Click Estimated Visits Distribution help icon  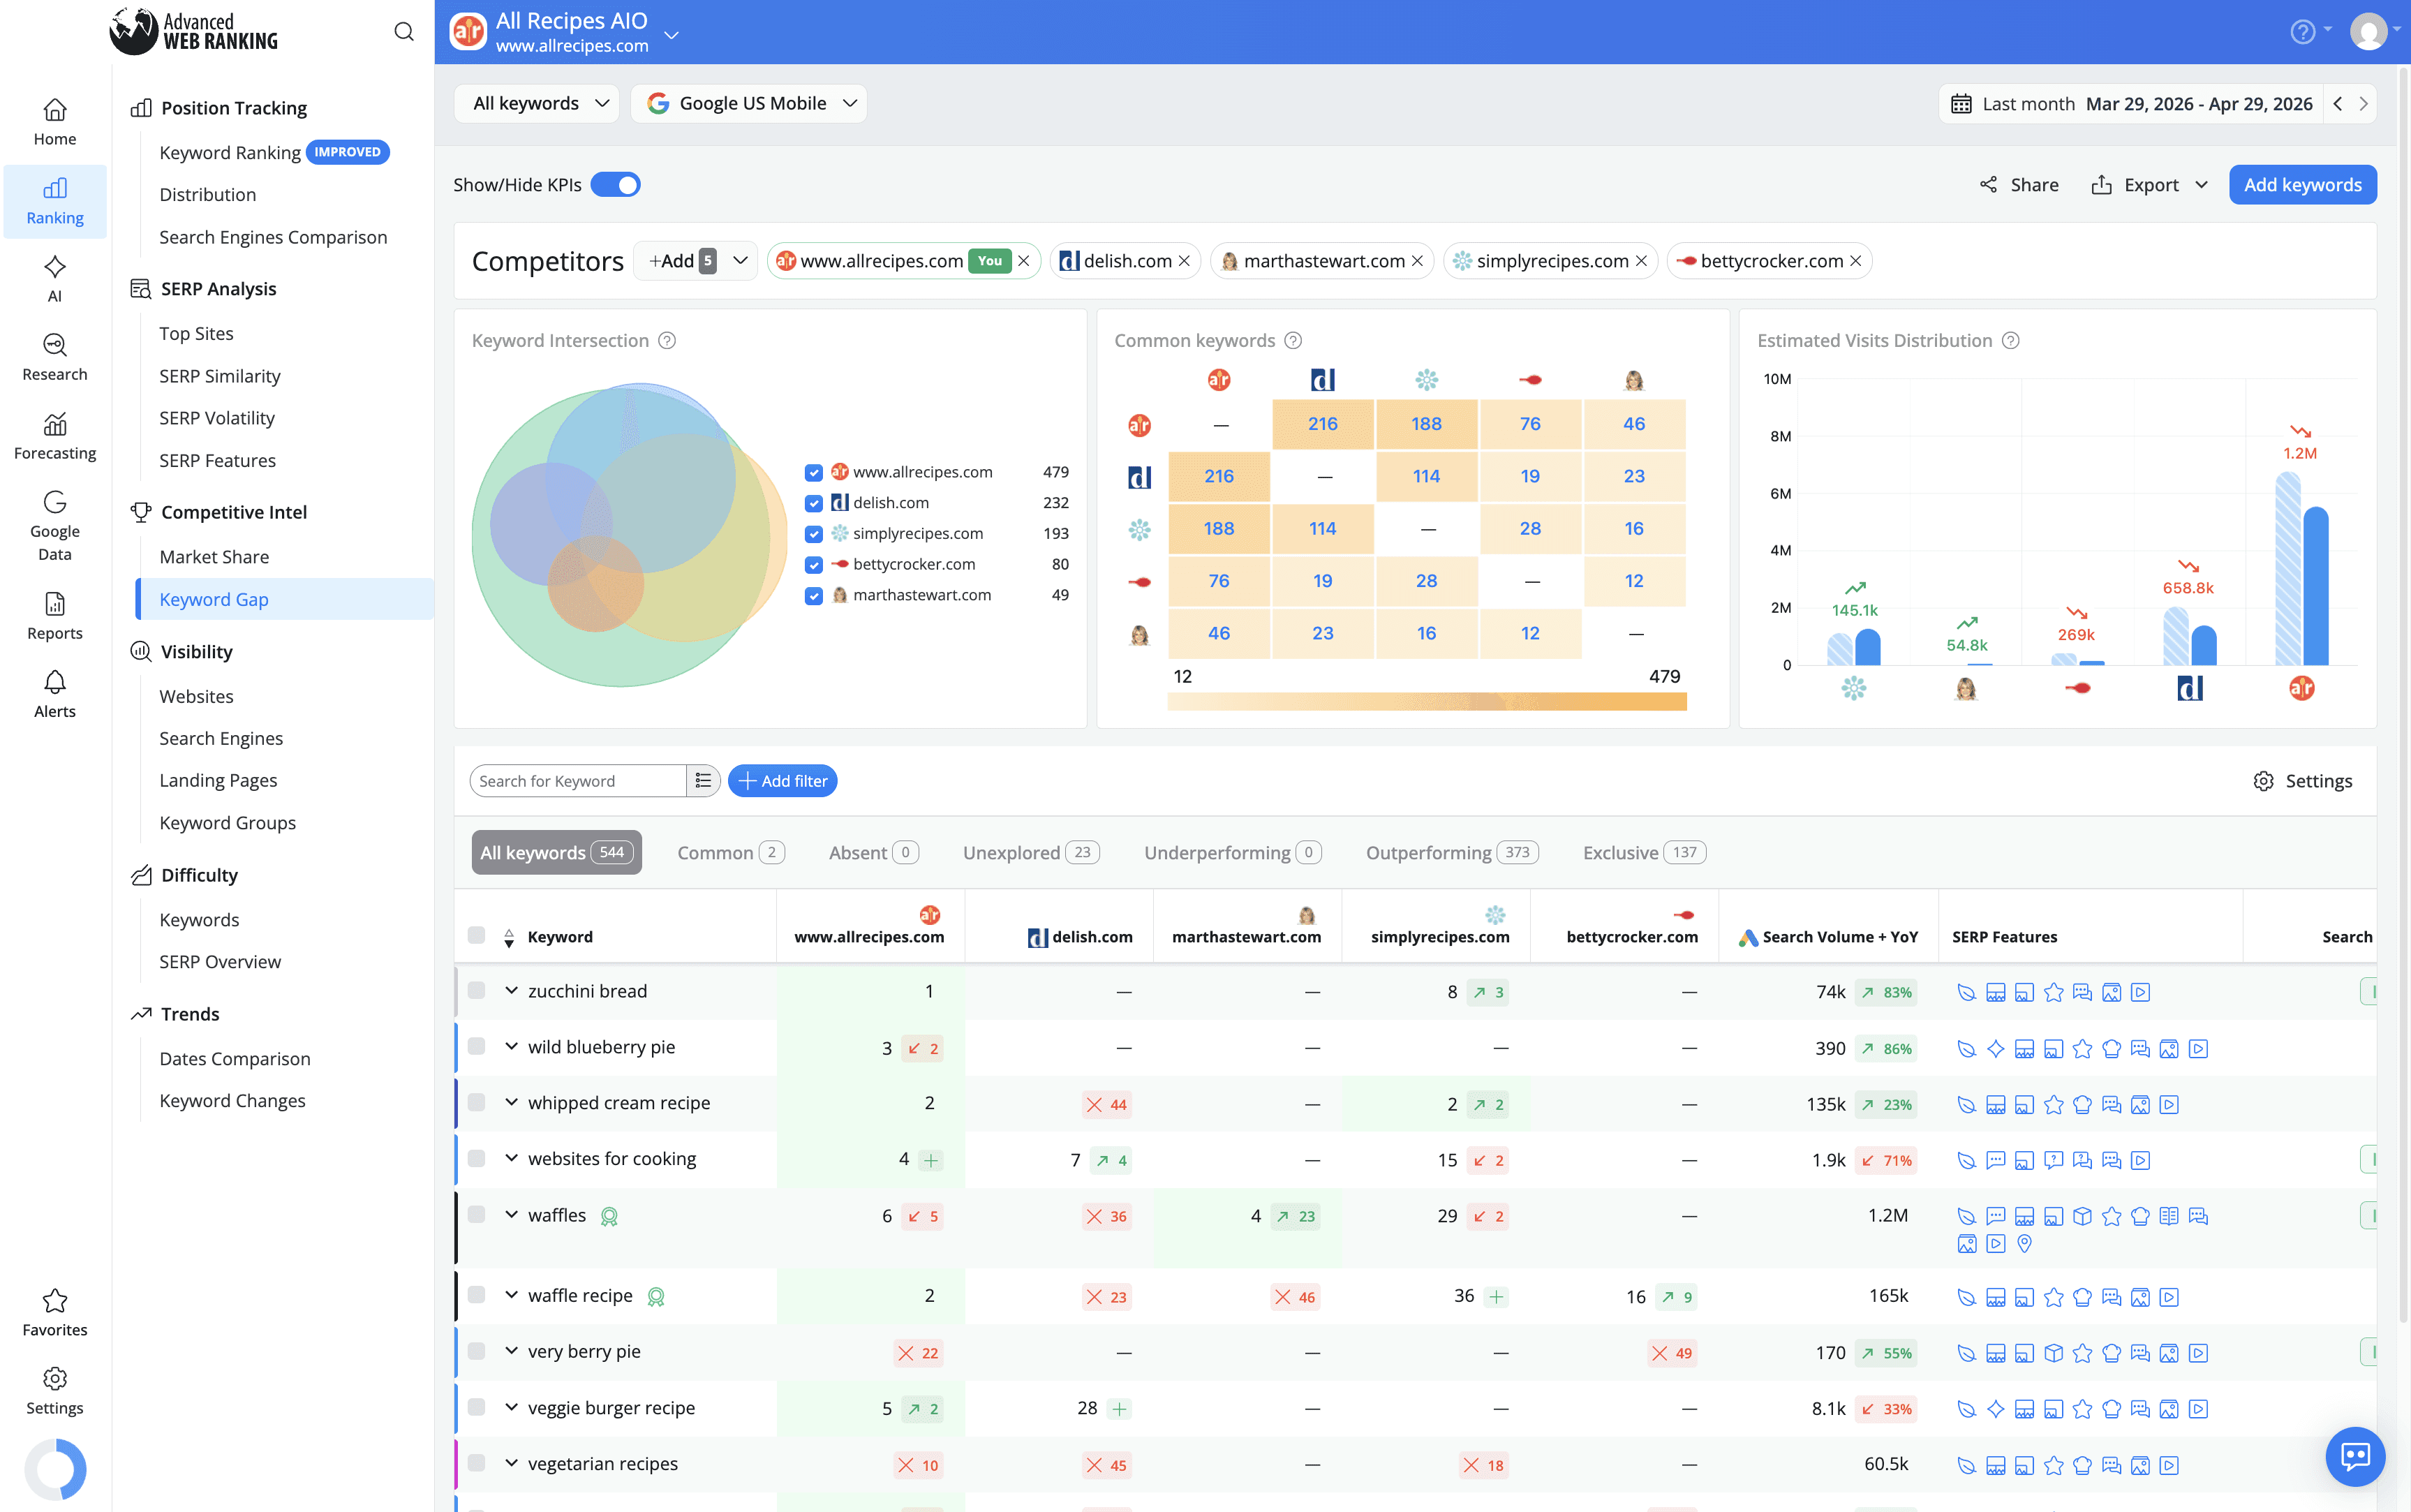(x=2011, y=341)
